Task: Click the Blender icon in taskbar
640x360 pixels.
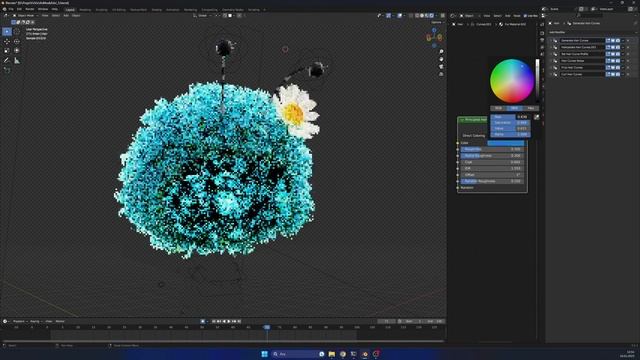Action: click(x=364, y=354)
